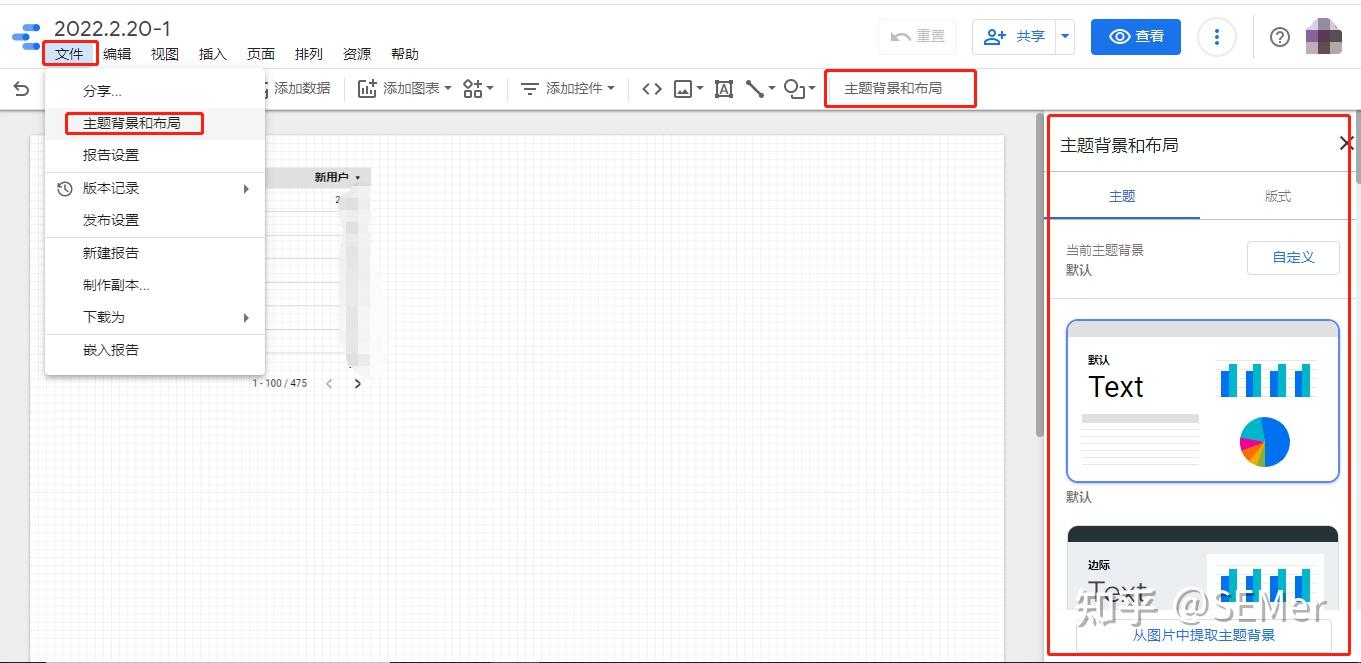1361x663 pixels.
Task: Click 从图片中提取主题背景 link
Action: coord(1201,634)
